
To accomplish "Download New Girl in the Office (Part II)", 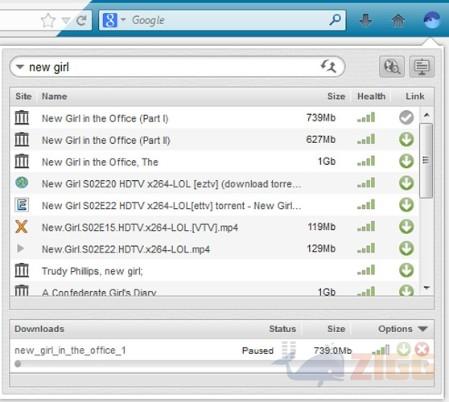I will click(406, 140).
